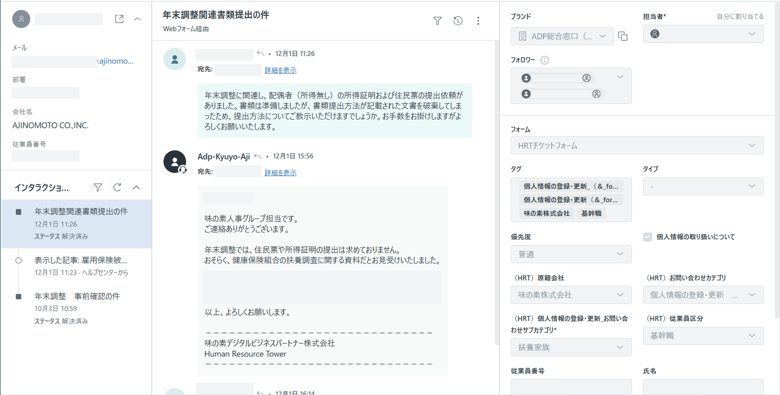Viewport: 780px width, 395px height.
Task: Open the フォーム HRTチケットフォーム dropdown
Action: (637, 146)
